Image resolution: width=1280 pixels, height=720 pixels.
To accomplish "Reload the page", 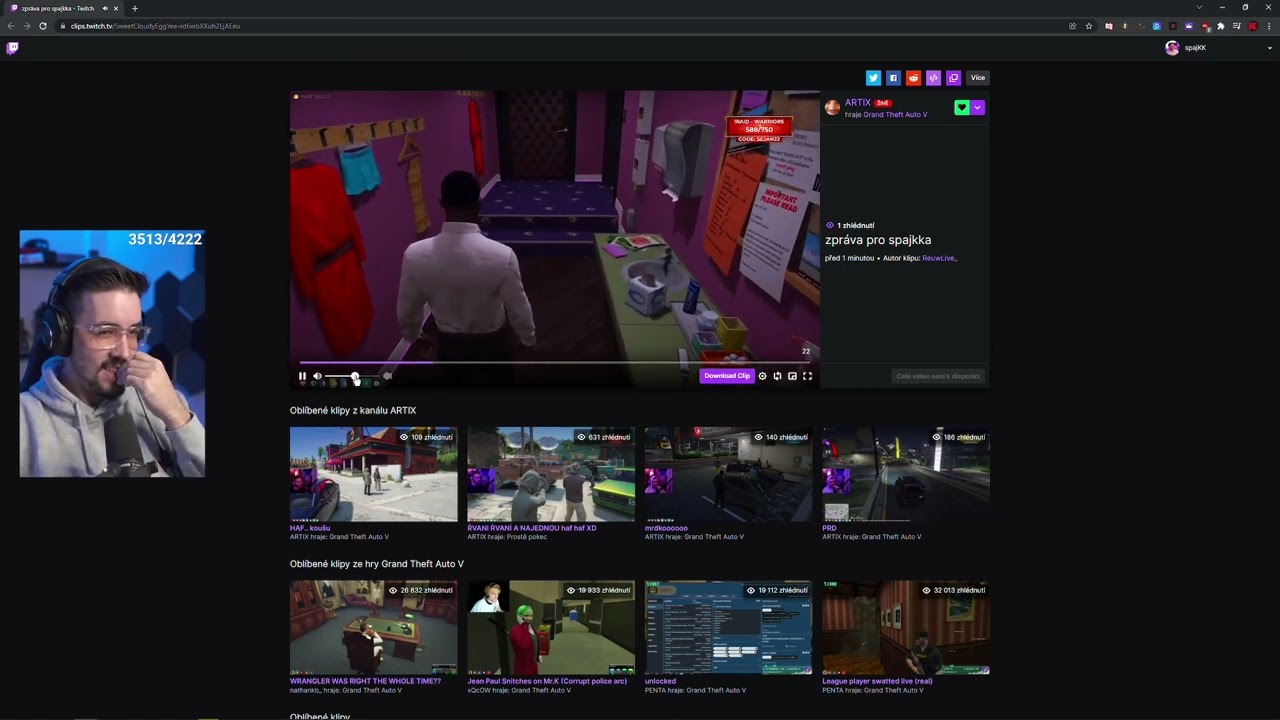I will tap(43, 26).
